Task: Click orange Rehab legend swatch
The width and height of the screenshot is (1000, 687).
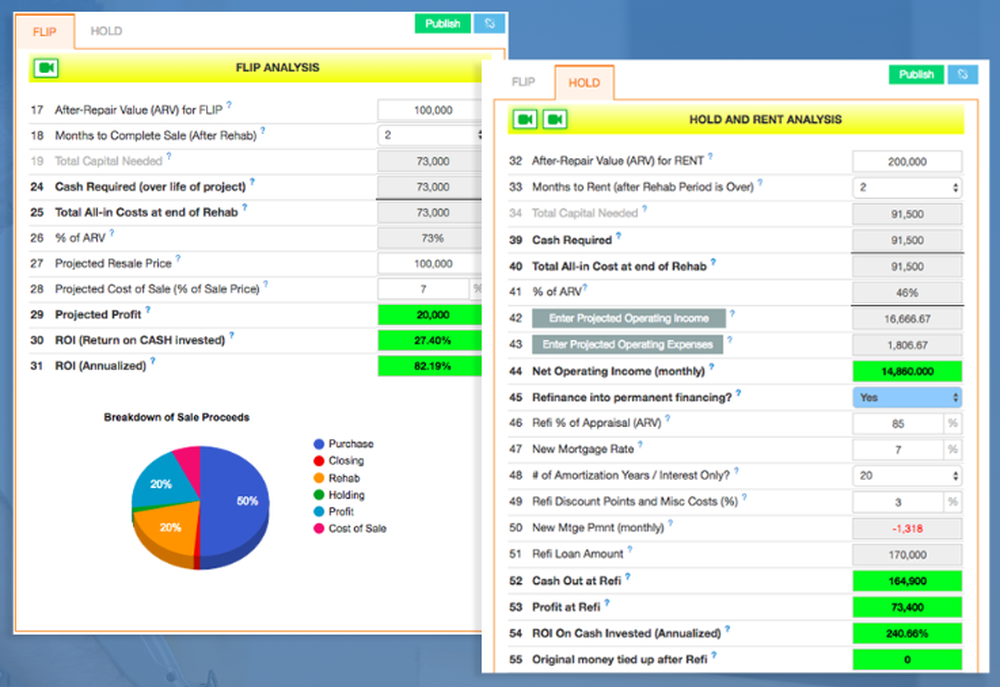Action: coord(319,478)
